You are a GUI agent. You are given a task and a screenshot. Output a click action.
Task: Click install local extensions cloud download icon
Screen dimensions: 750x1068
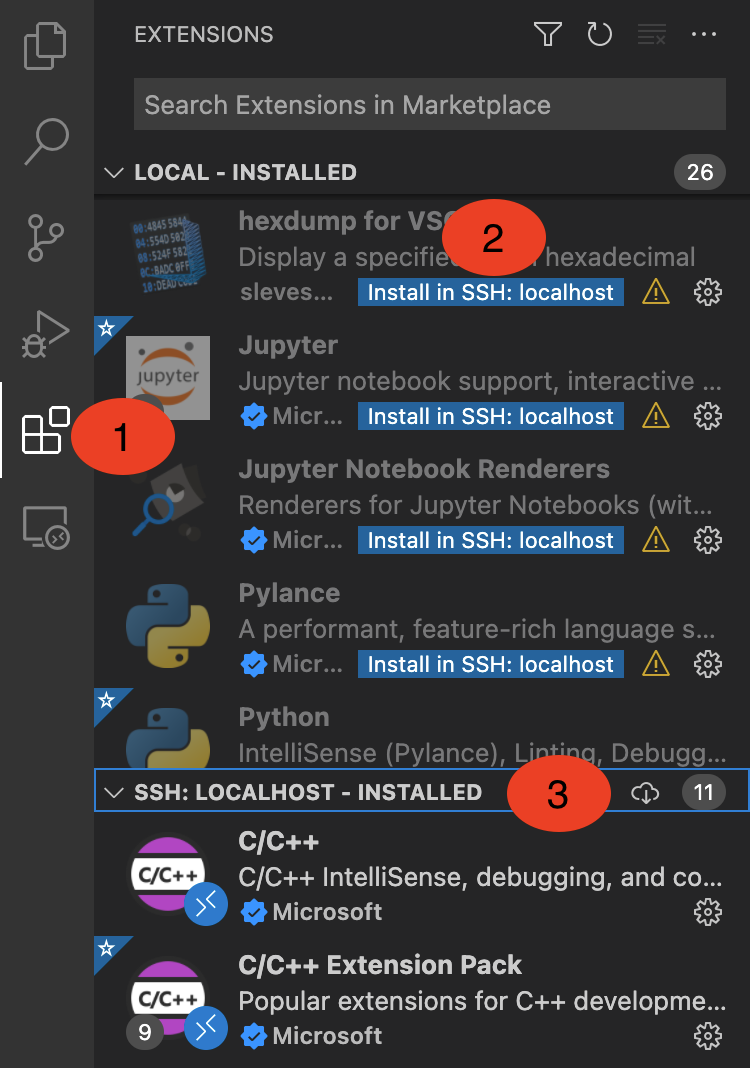point(644,792)
